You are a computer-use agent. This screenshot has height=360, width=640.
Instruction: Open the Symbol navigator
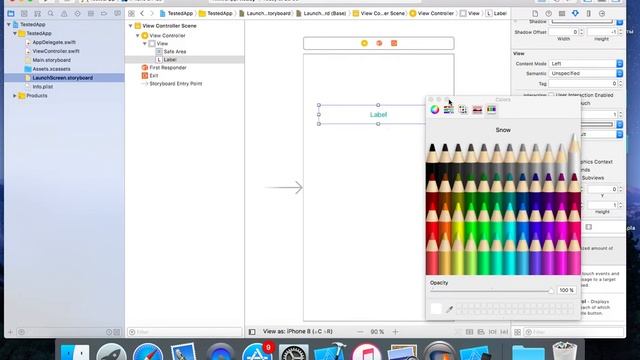tap(37, 13)
